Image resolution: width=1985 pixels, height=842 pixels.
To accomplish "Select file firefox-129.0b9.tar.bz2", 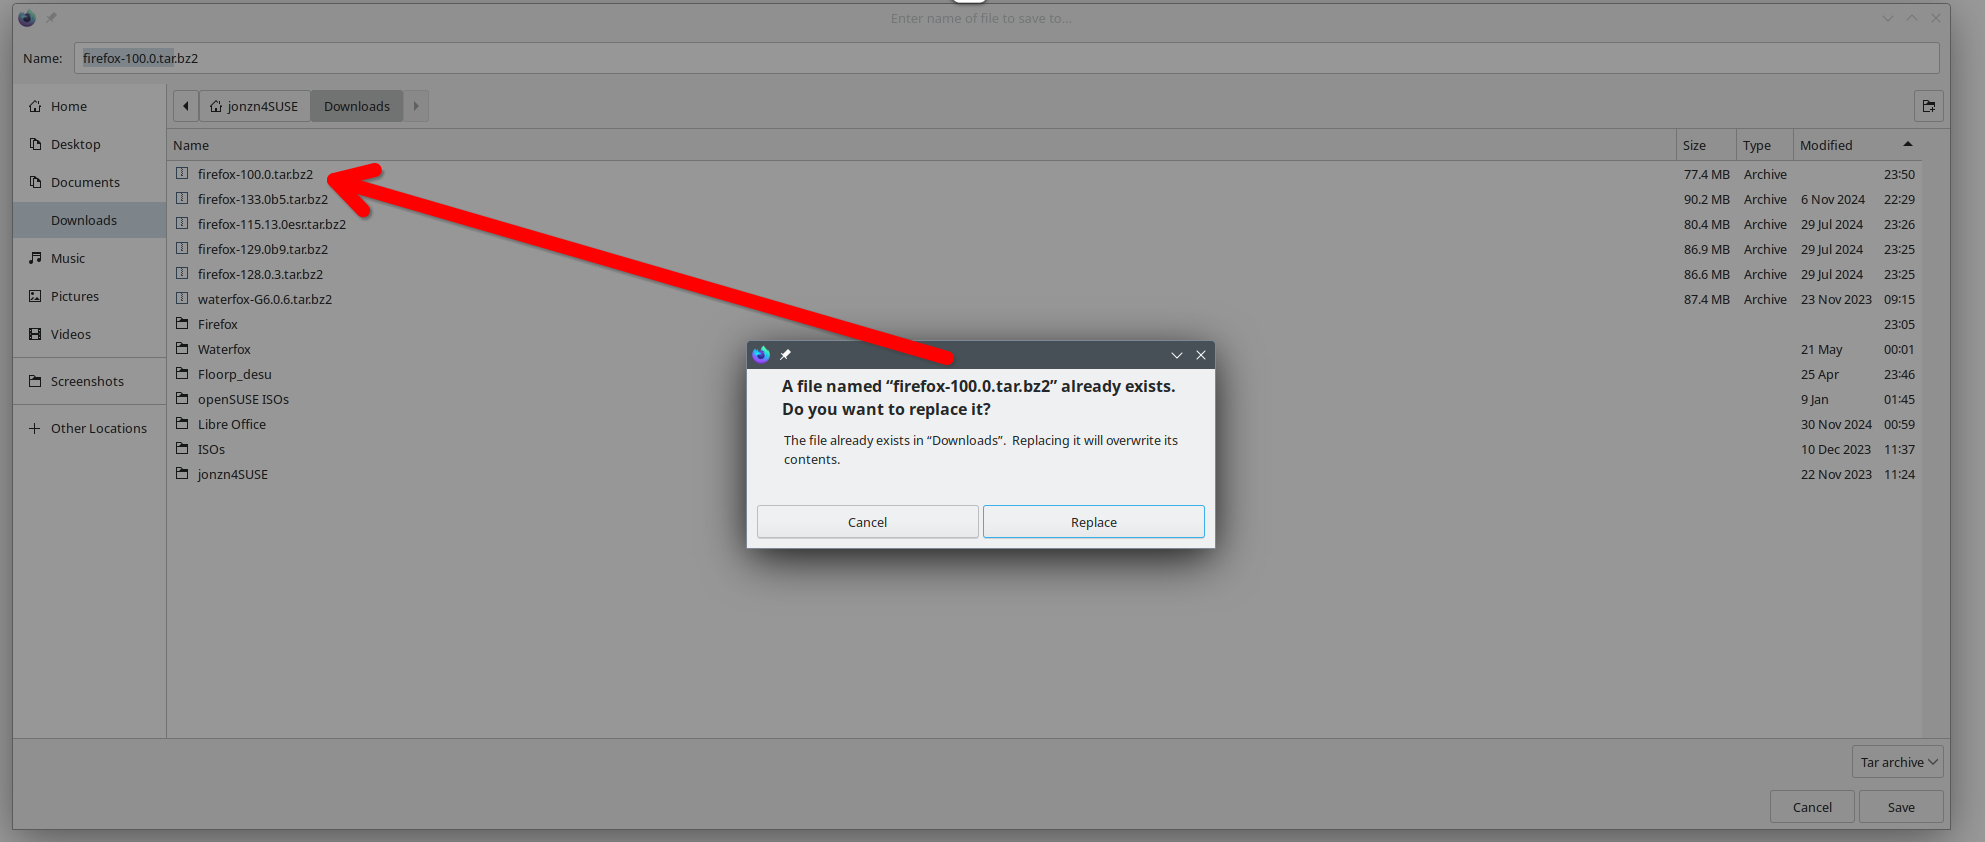I will (x=1044, y=249).
